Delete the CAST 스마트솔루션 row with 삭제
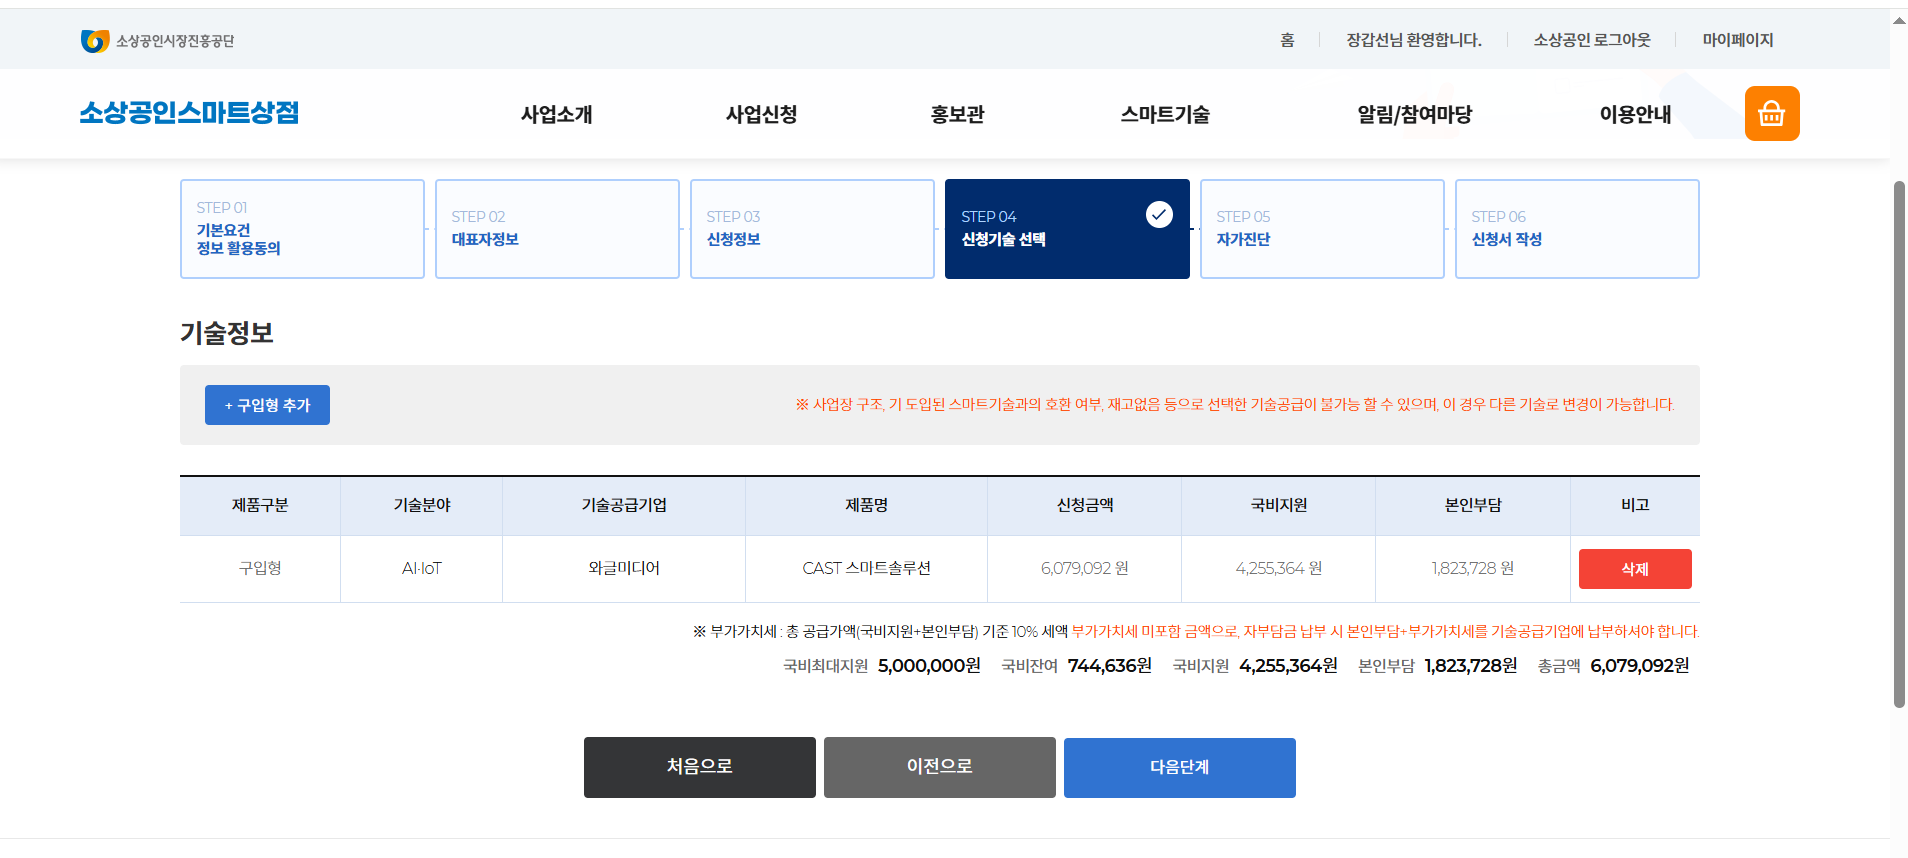 (x=1635, y=569)
